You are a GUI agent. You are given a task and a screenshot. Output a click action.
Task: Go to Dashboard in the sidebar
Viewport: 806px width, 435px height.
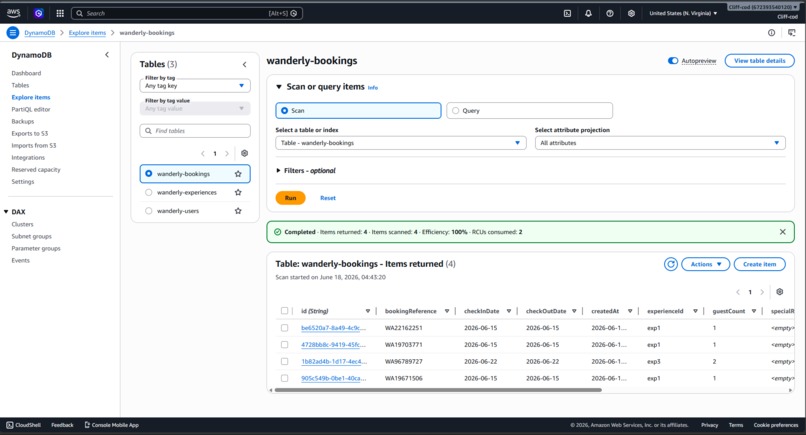click(26, 73)
